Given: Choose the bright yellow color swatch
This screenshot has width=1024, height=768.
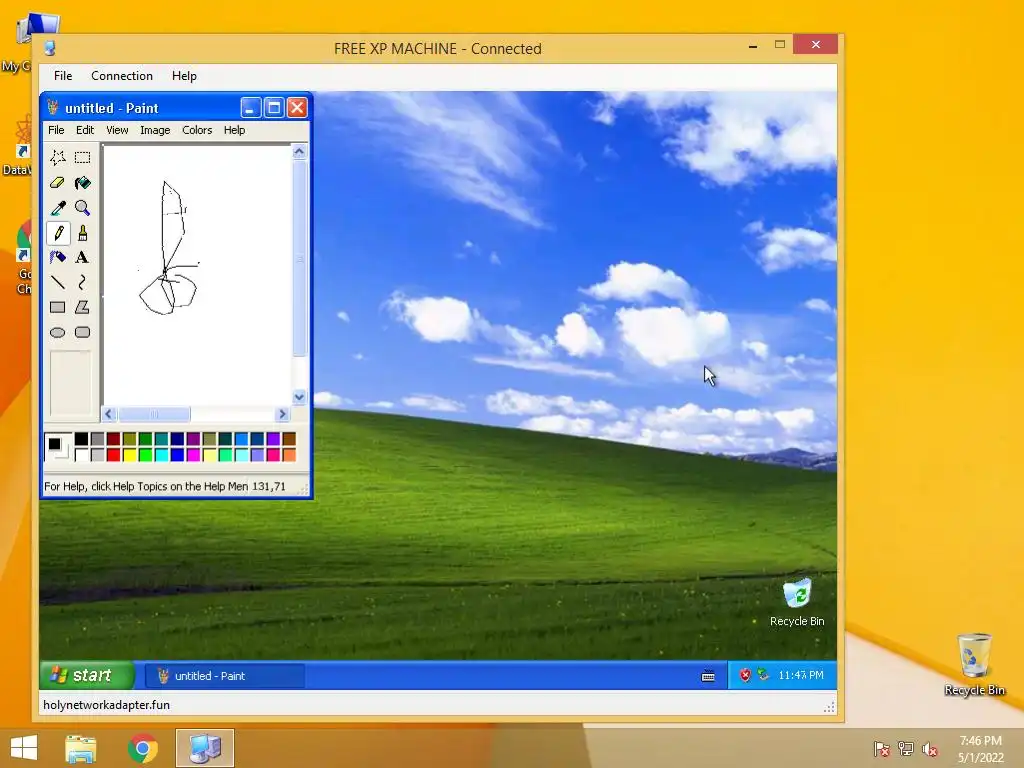Looking at the screenshot, I should click(x=129, y=455).
